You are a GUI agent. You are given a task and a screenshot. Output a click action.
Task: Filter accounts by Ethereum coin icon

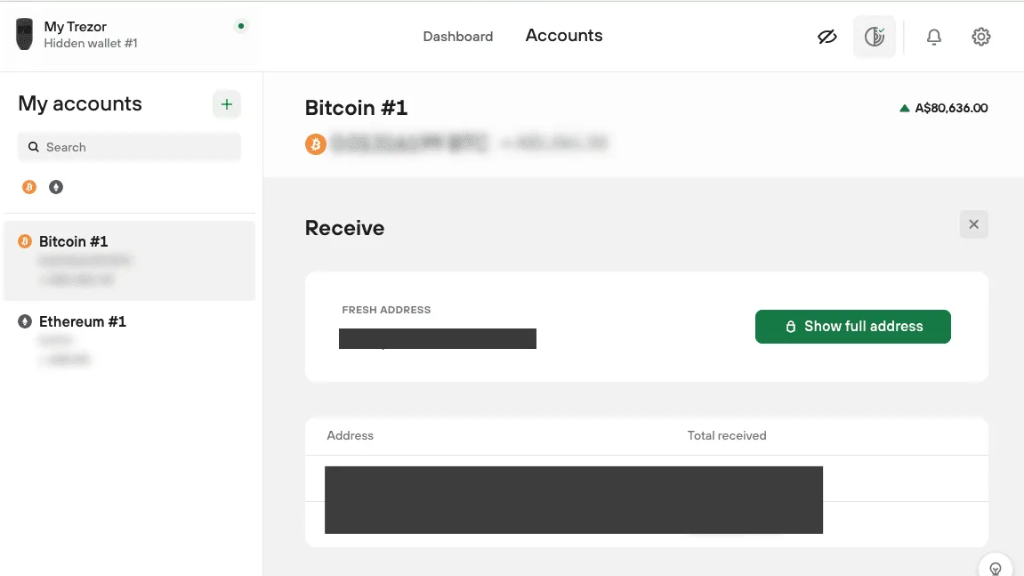[56, 187]
